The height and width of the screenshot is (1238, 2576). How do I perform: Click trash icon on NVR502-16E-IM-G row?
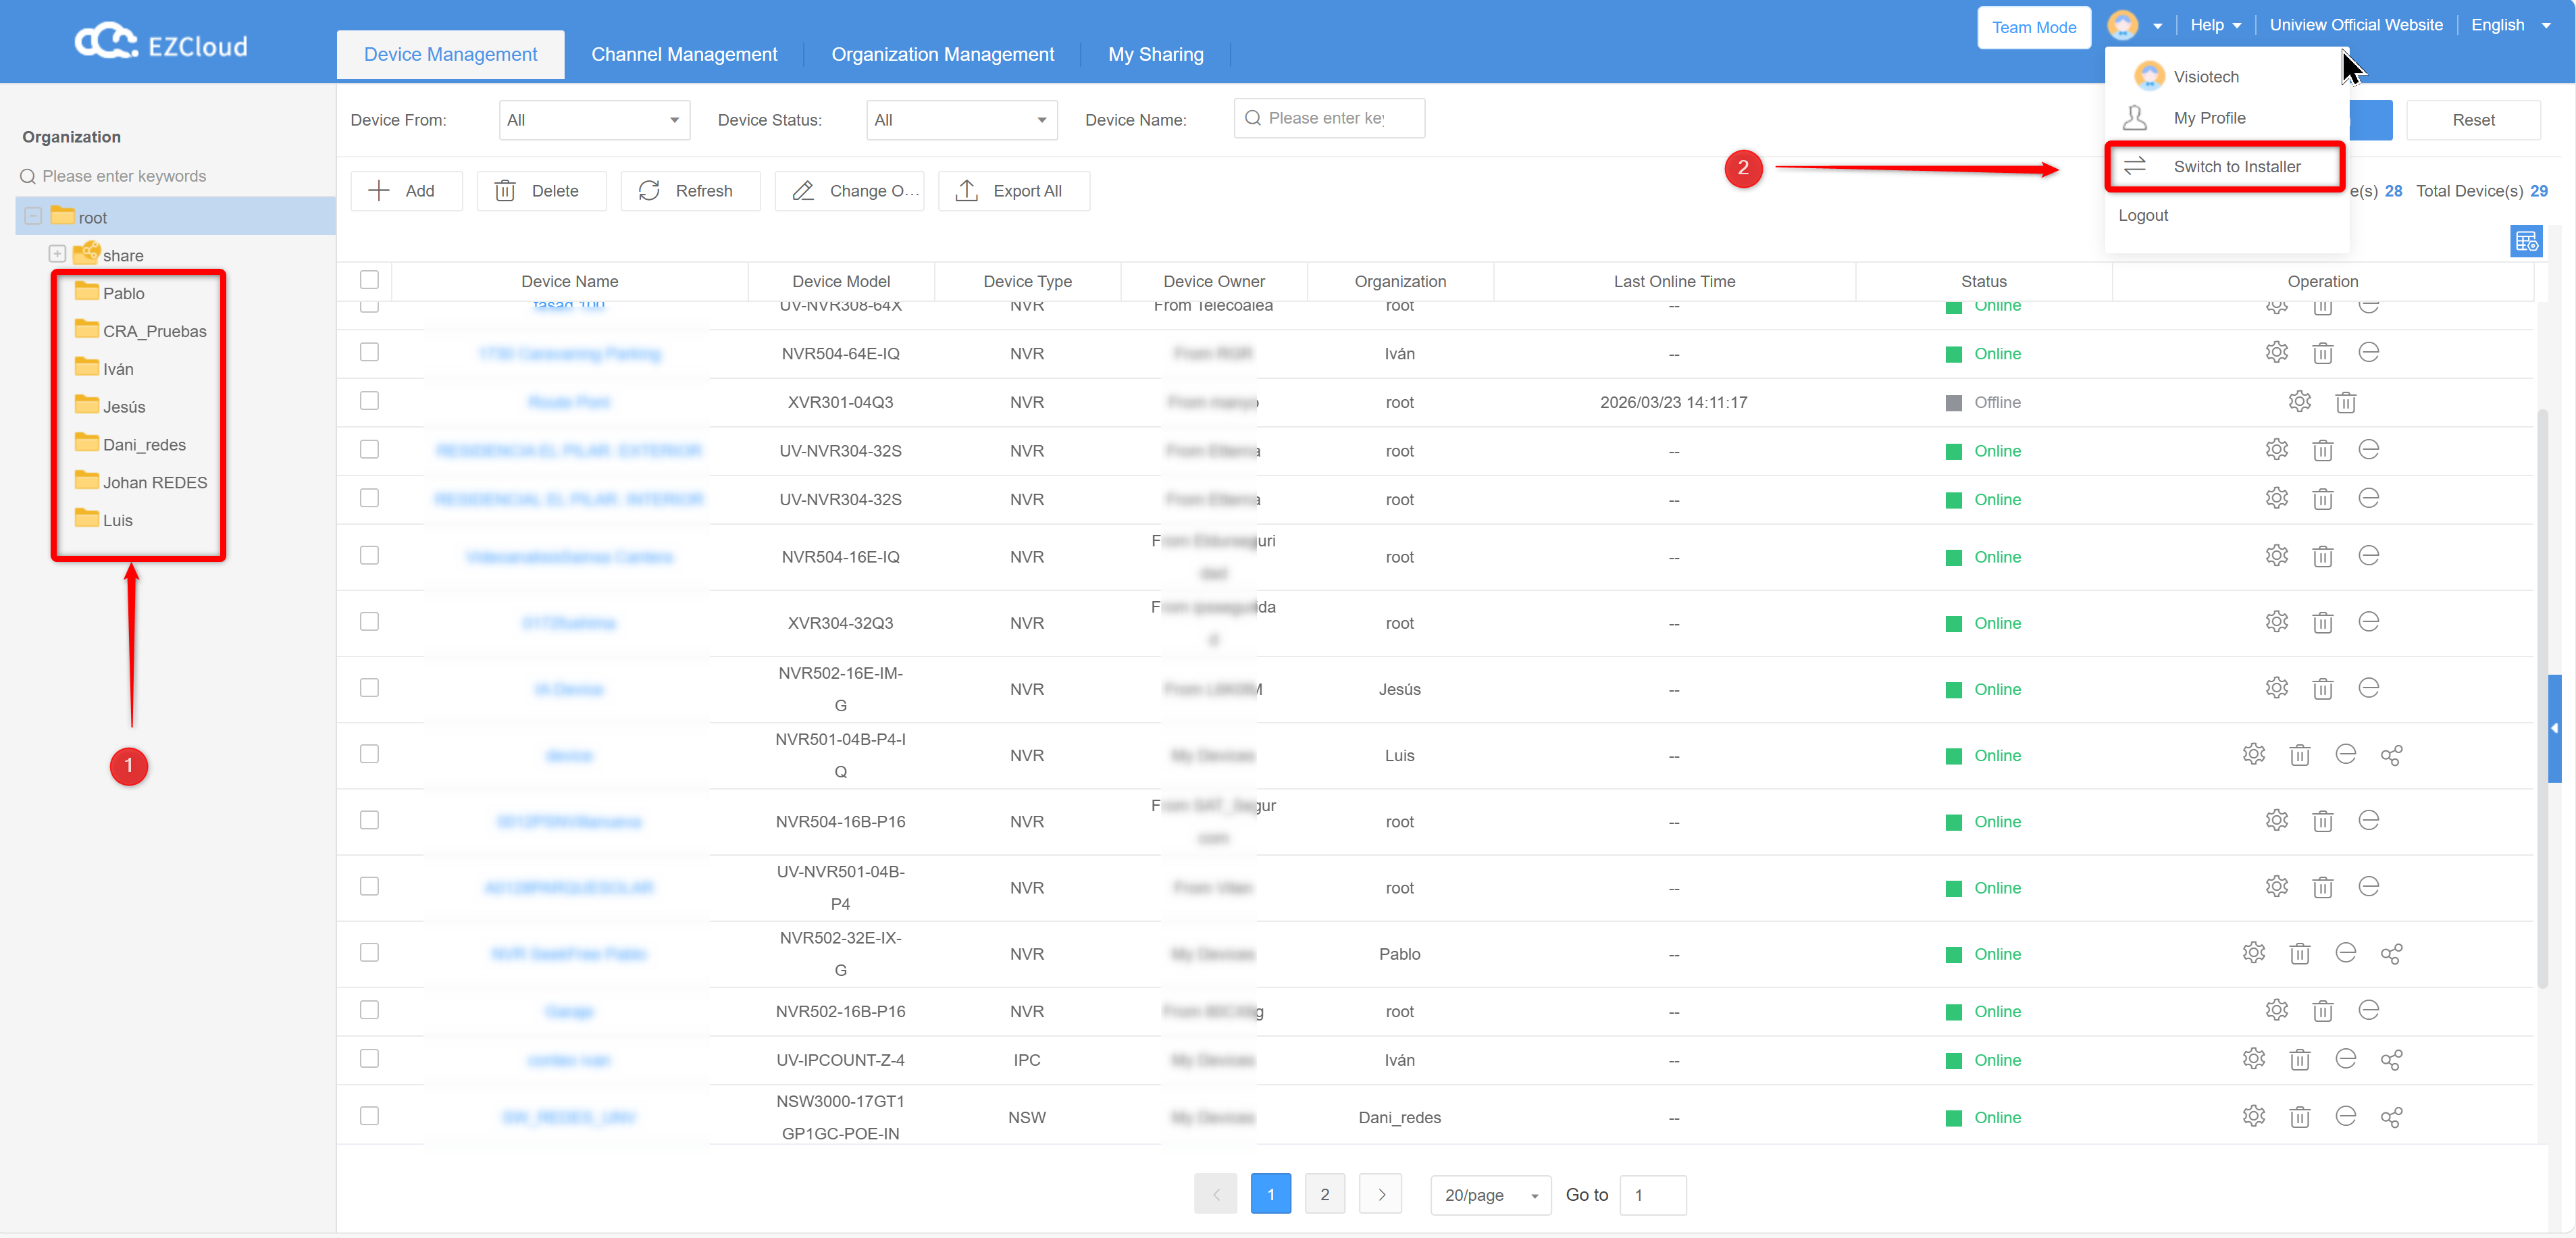pyautogui.click(x=2322, y=688)
